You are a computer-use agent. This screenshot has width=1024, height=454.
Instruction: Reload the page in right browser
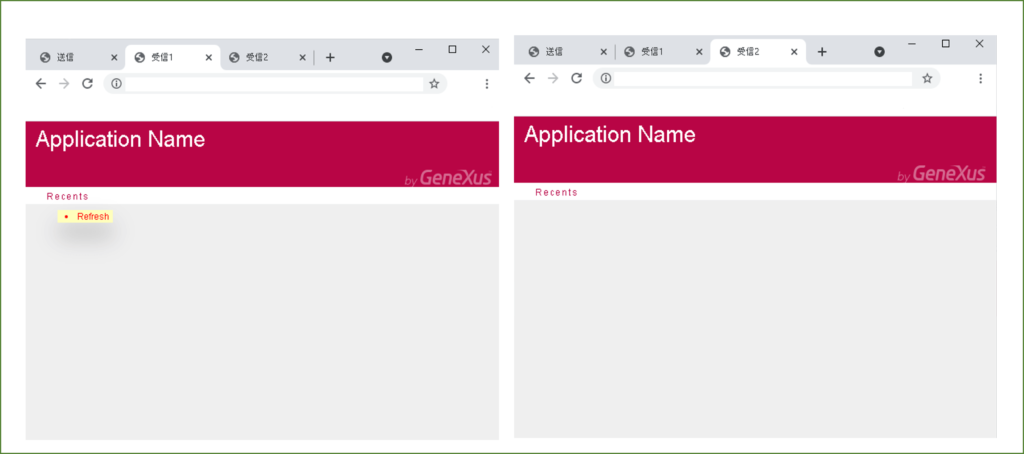[577, 78]
